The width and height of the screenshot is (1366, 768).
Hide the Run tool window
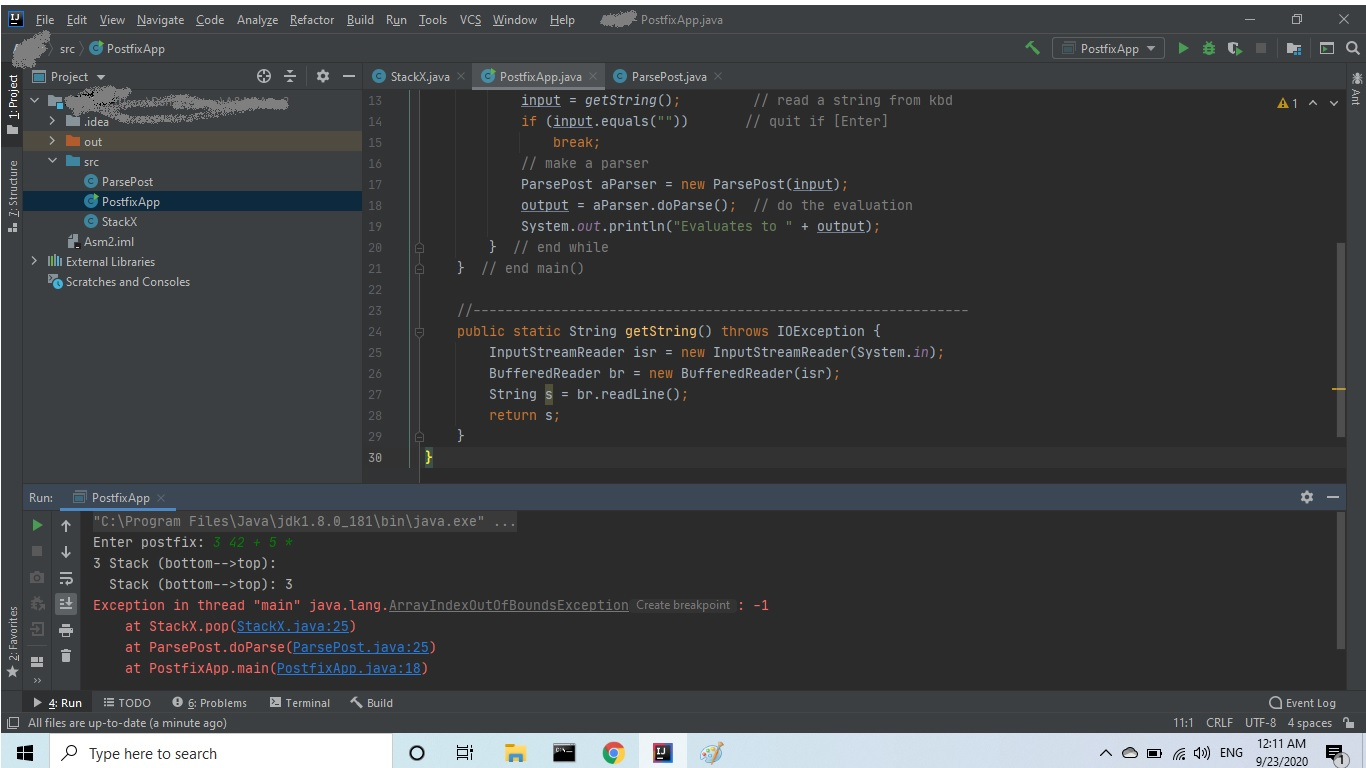point(1333,497)
